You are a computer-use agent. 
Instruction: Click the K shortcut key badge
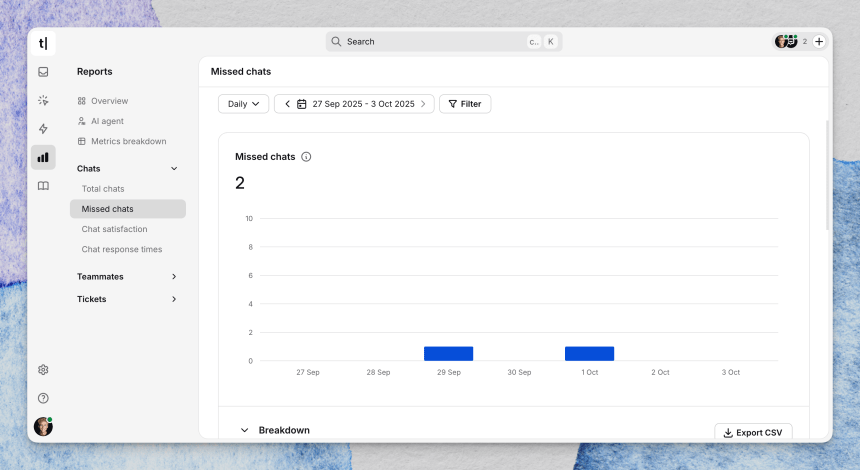(x=551, y=42)
